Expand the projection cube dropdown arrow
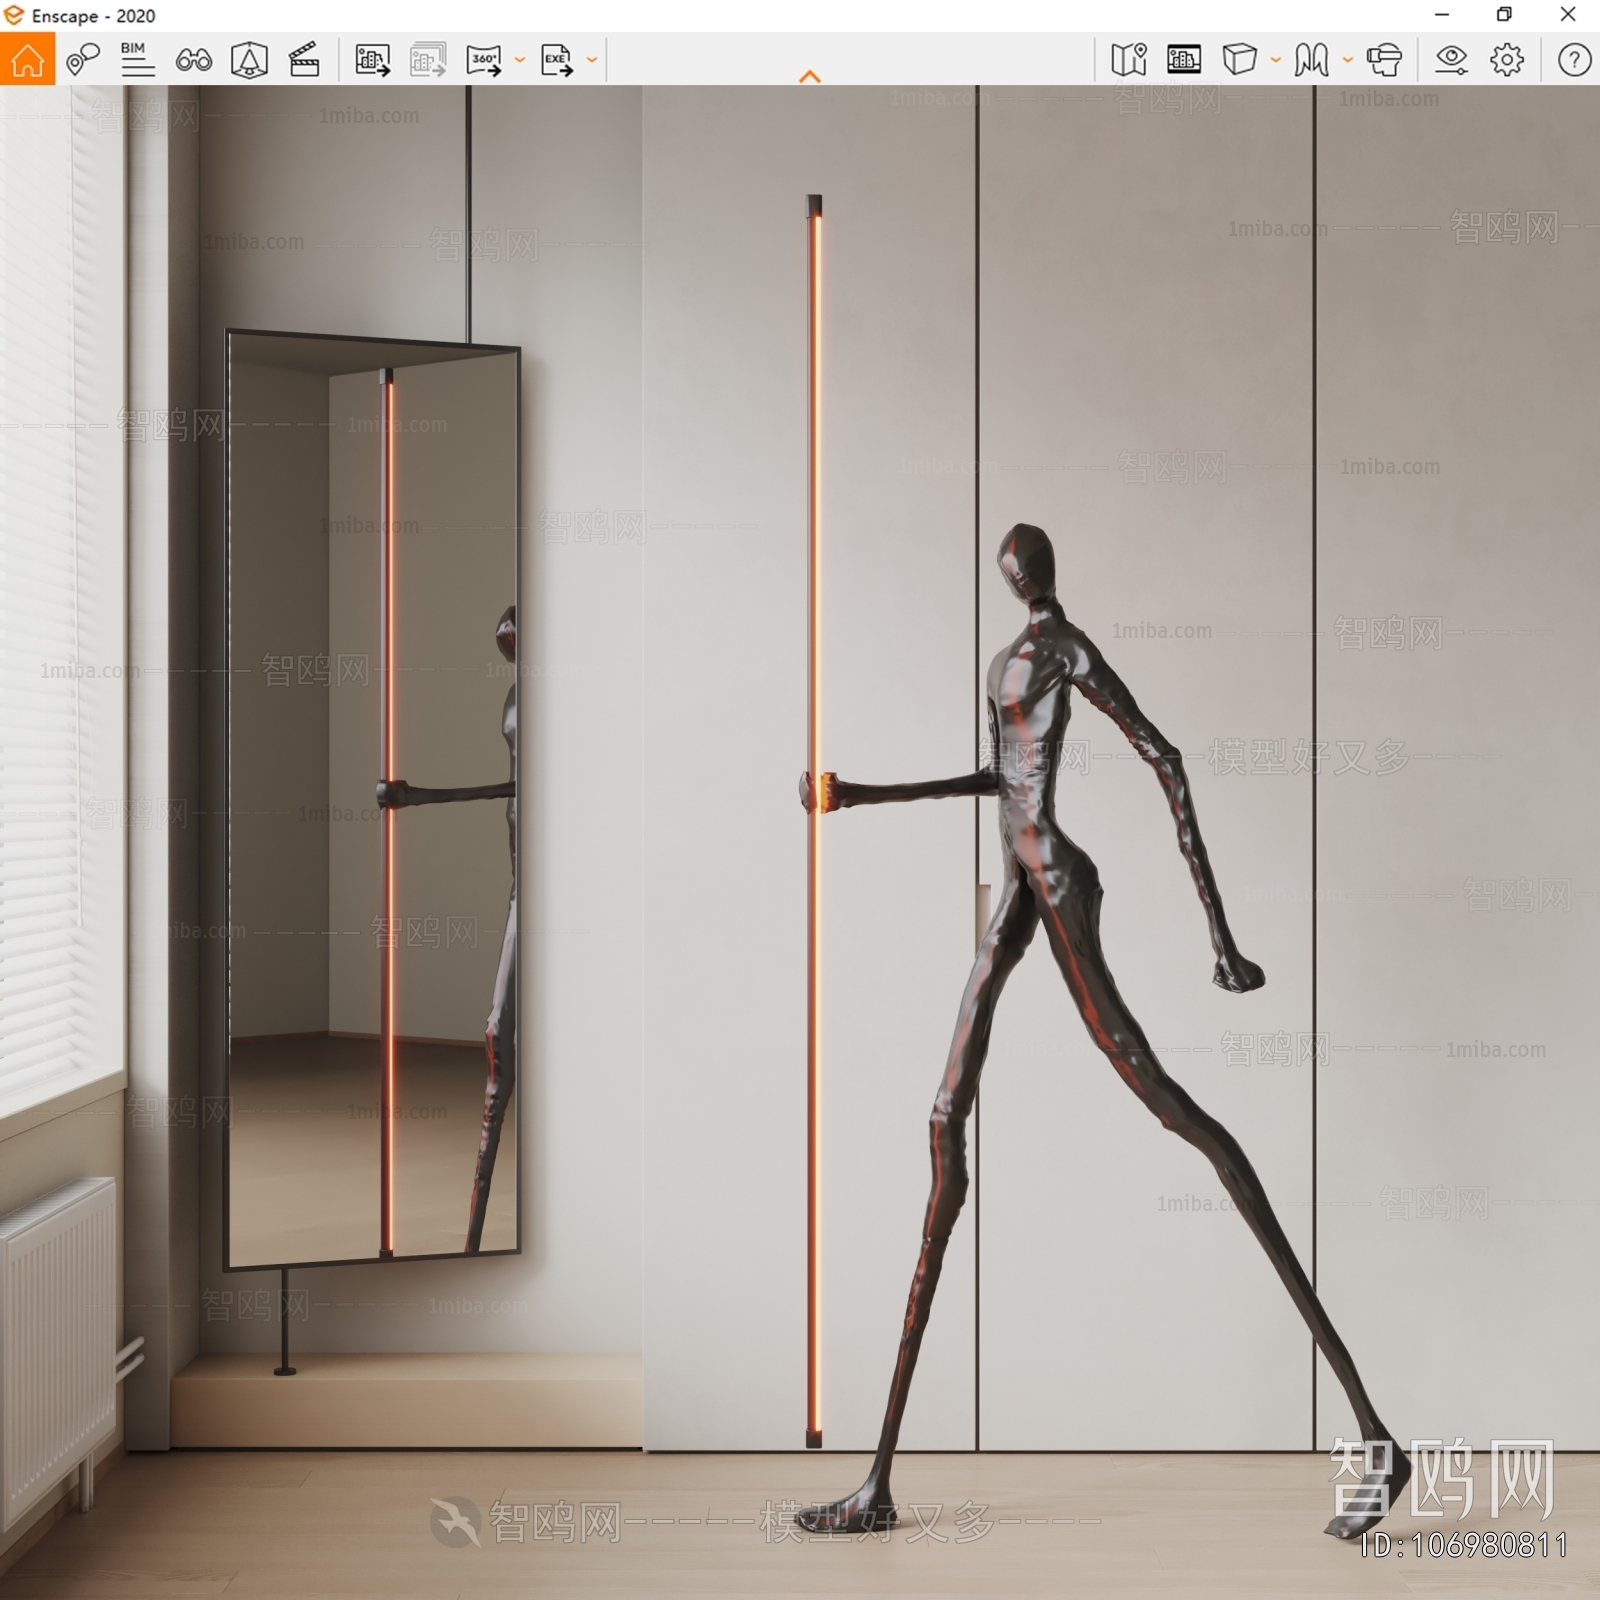The image size is (1600, 1600). (x=1276, y=60)
